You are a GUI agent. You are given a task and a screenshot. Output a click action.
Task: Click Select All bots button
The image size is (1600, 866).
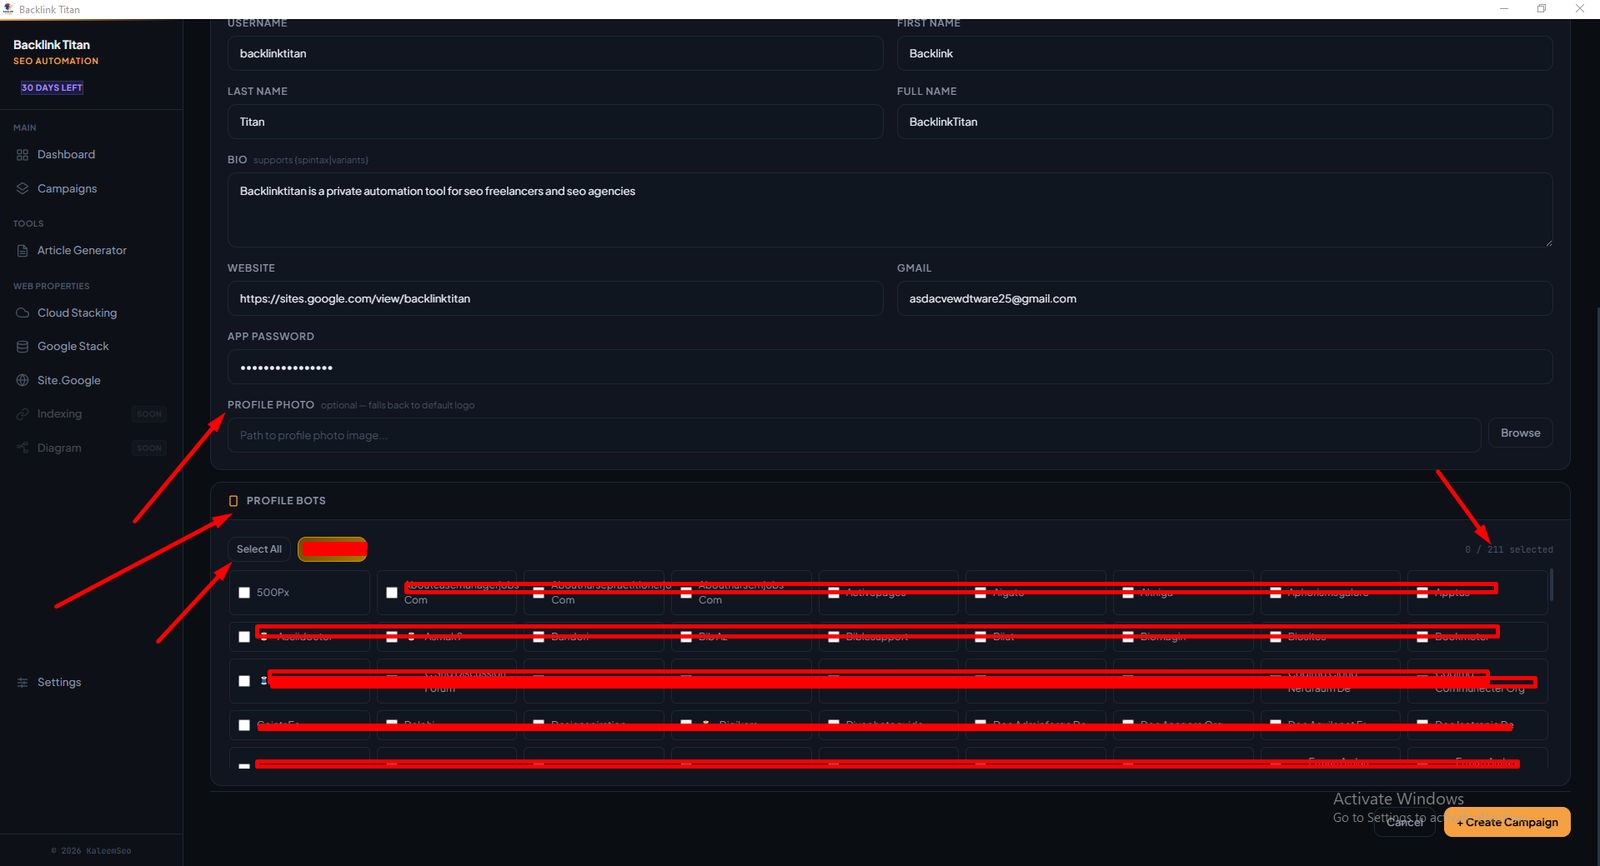point(259,549)
